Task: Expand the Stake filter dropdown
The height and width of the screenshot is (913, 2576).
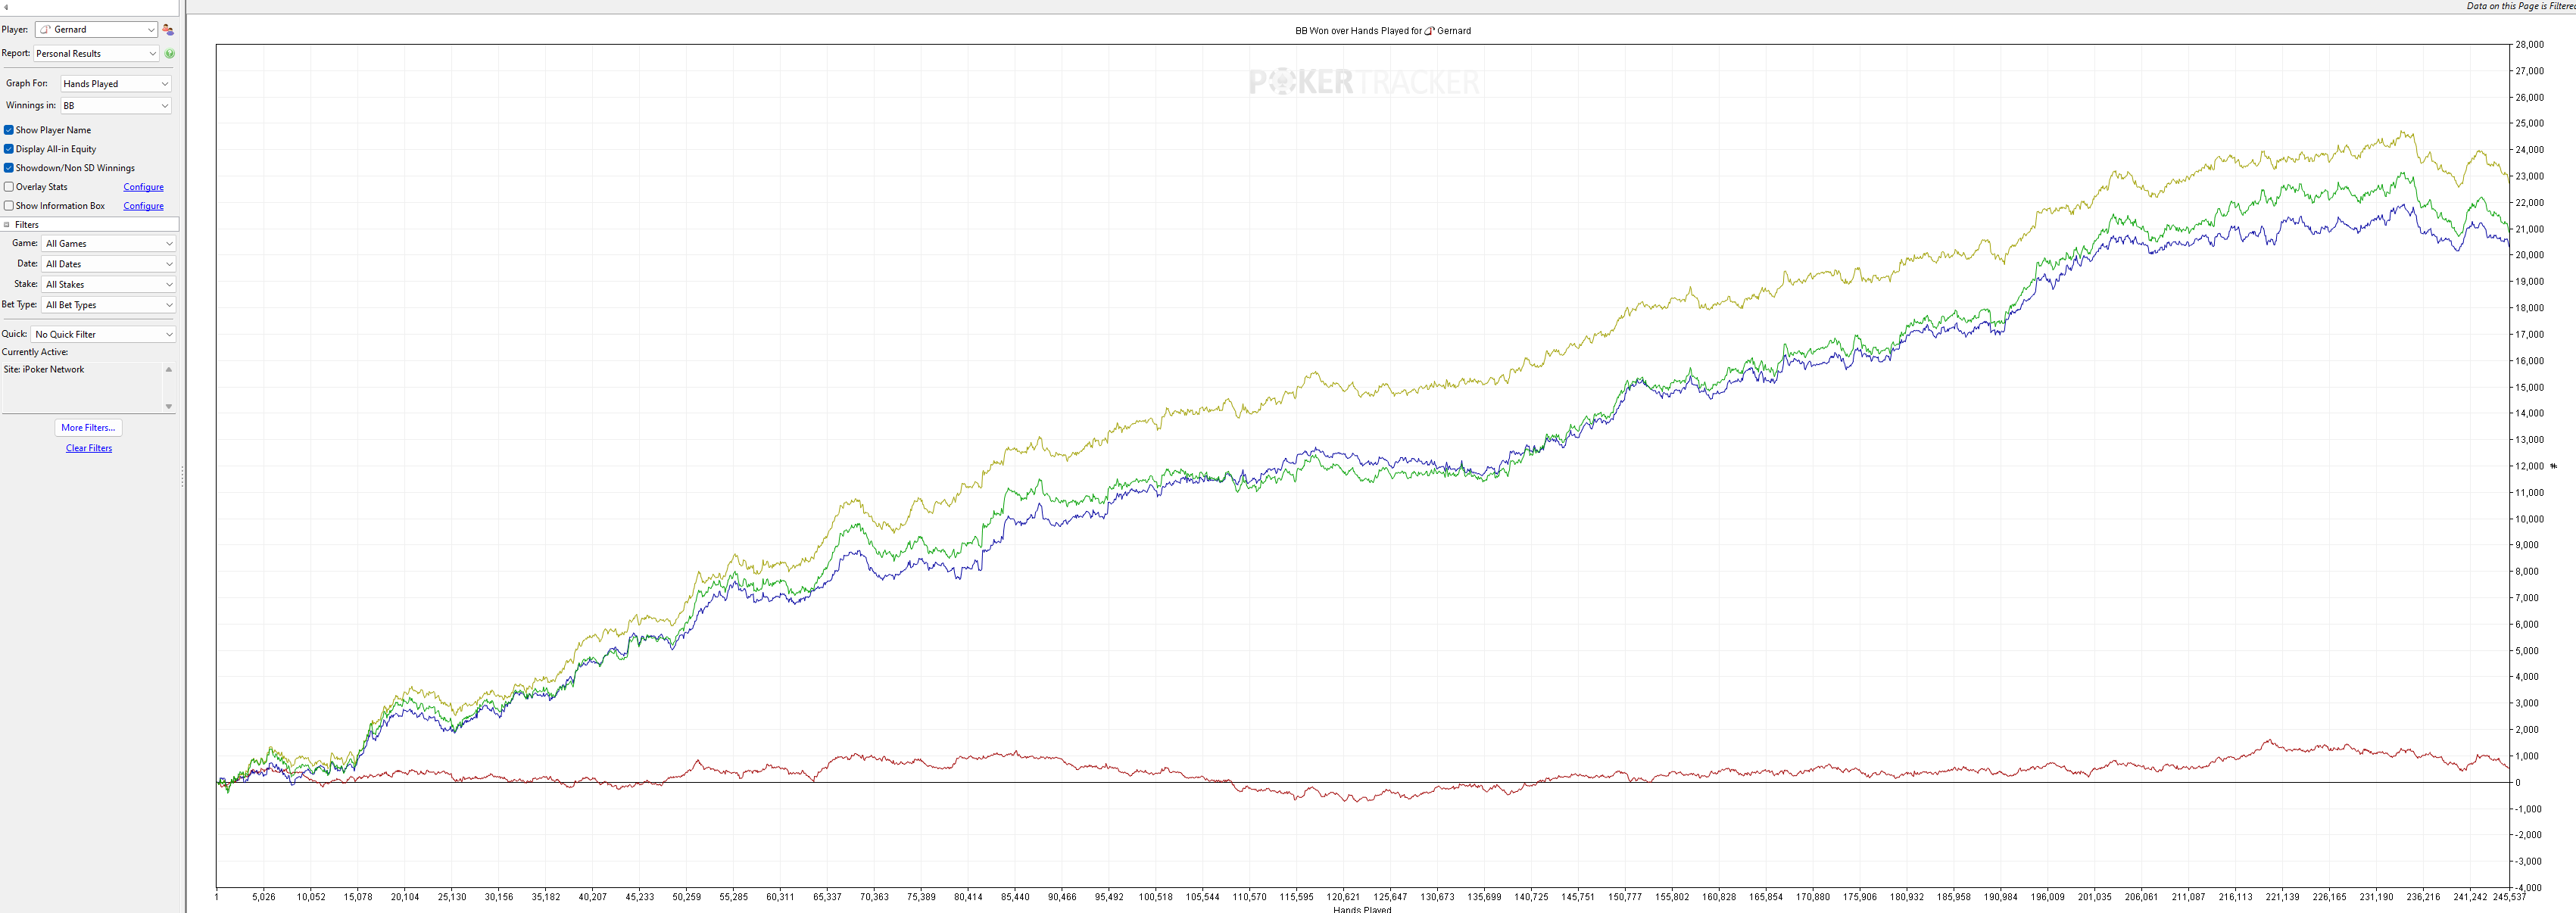Action: tap(109, 285)
